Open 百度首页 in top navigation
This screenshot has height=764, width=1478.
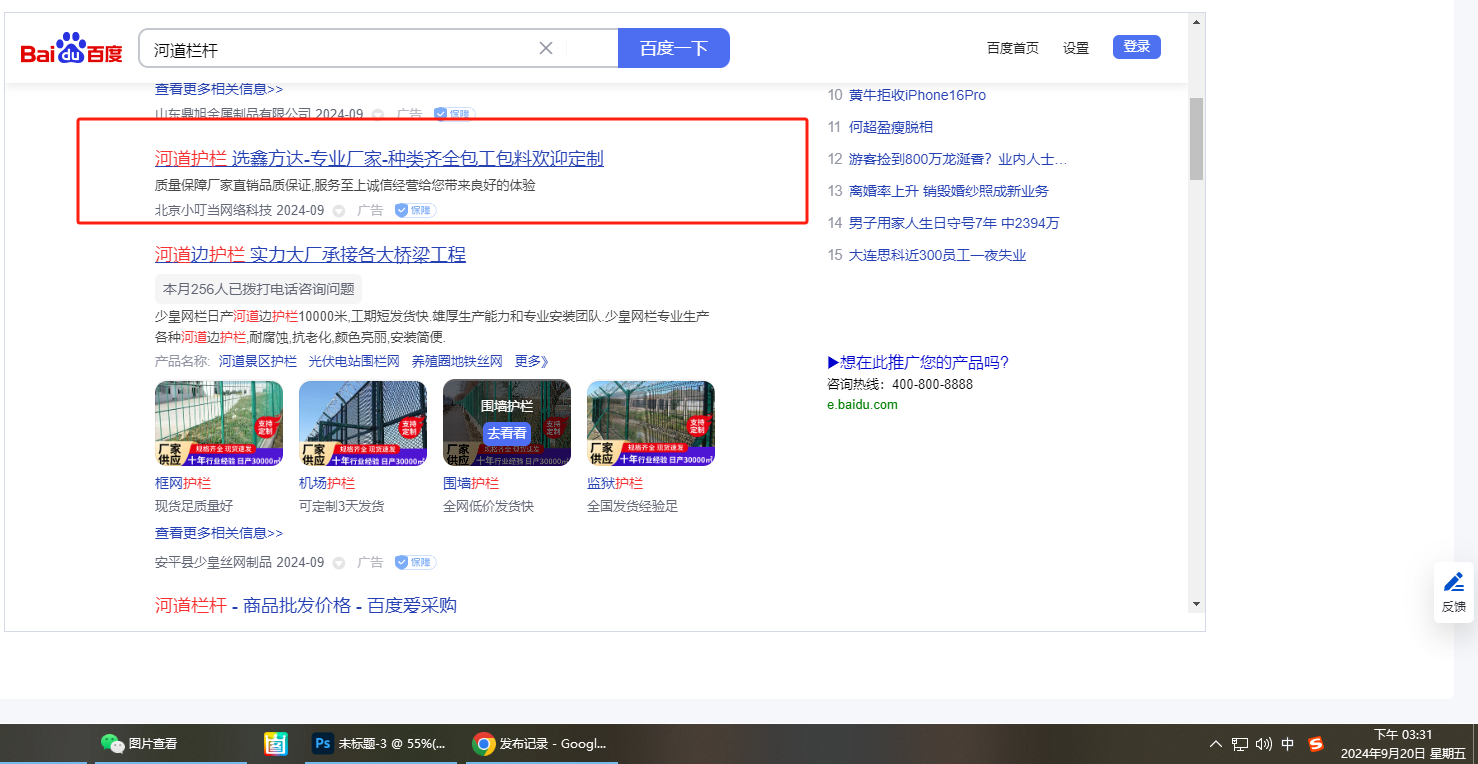click(1012, 48)
